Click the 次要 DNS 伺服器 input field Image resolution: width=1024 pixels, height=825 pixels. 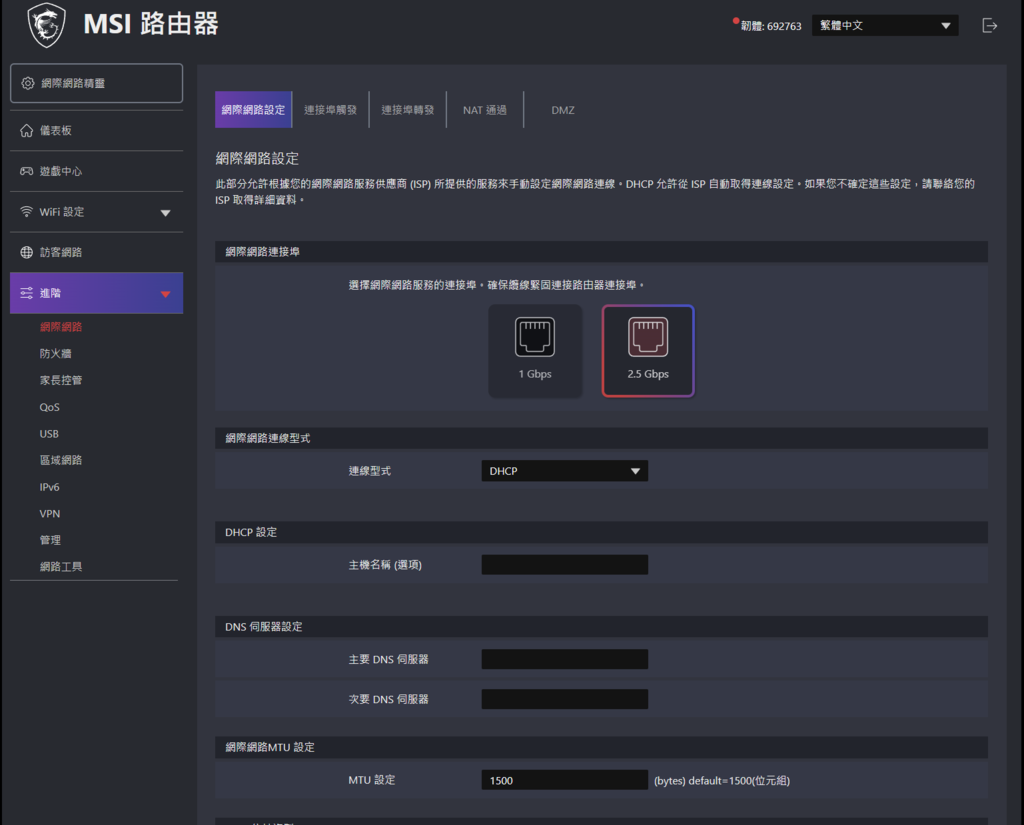click(x=564, y=699)
